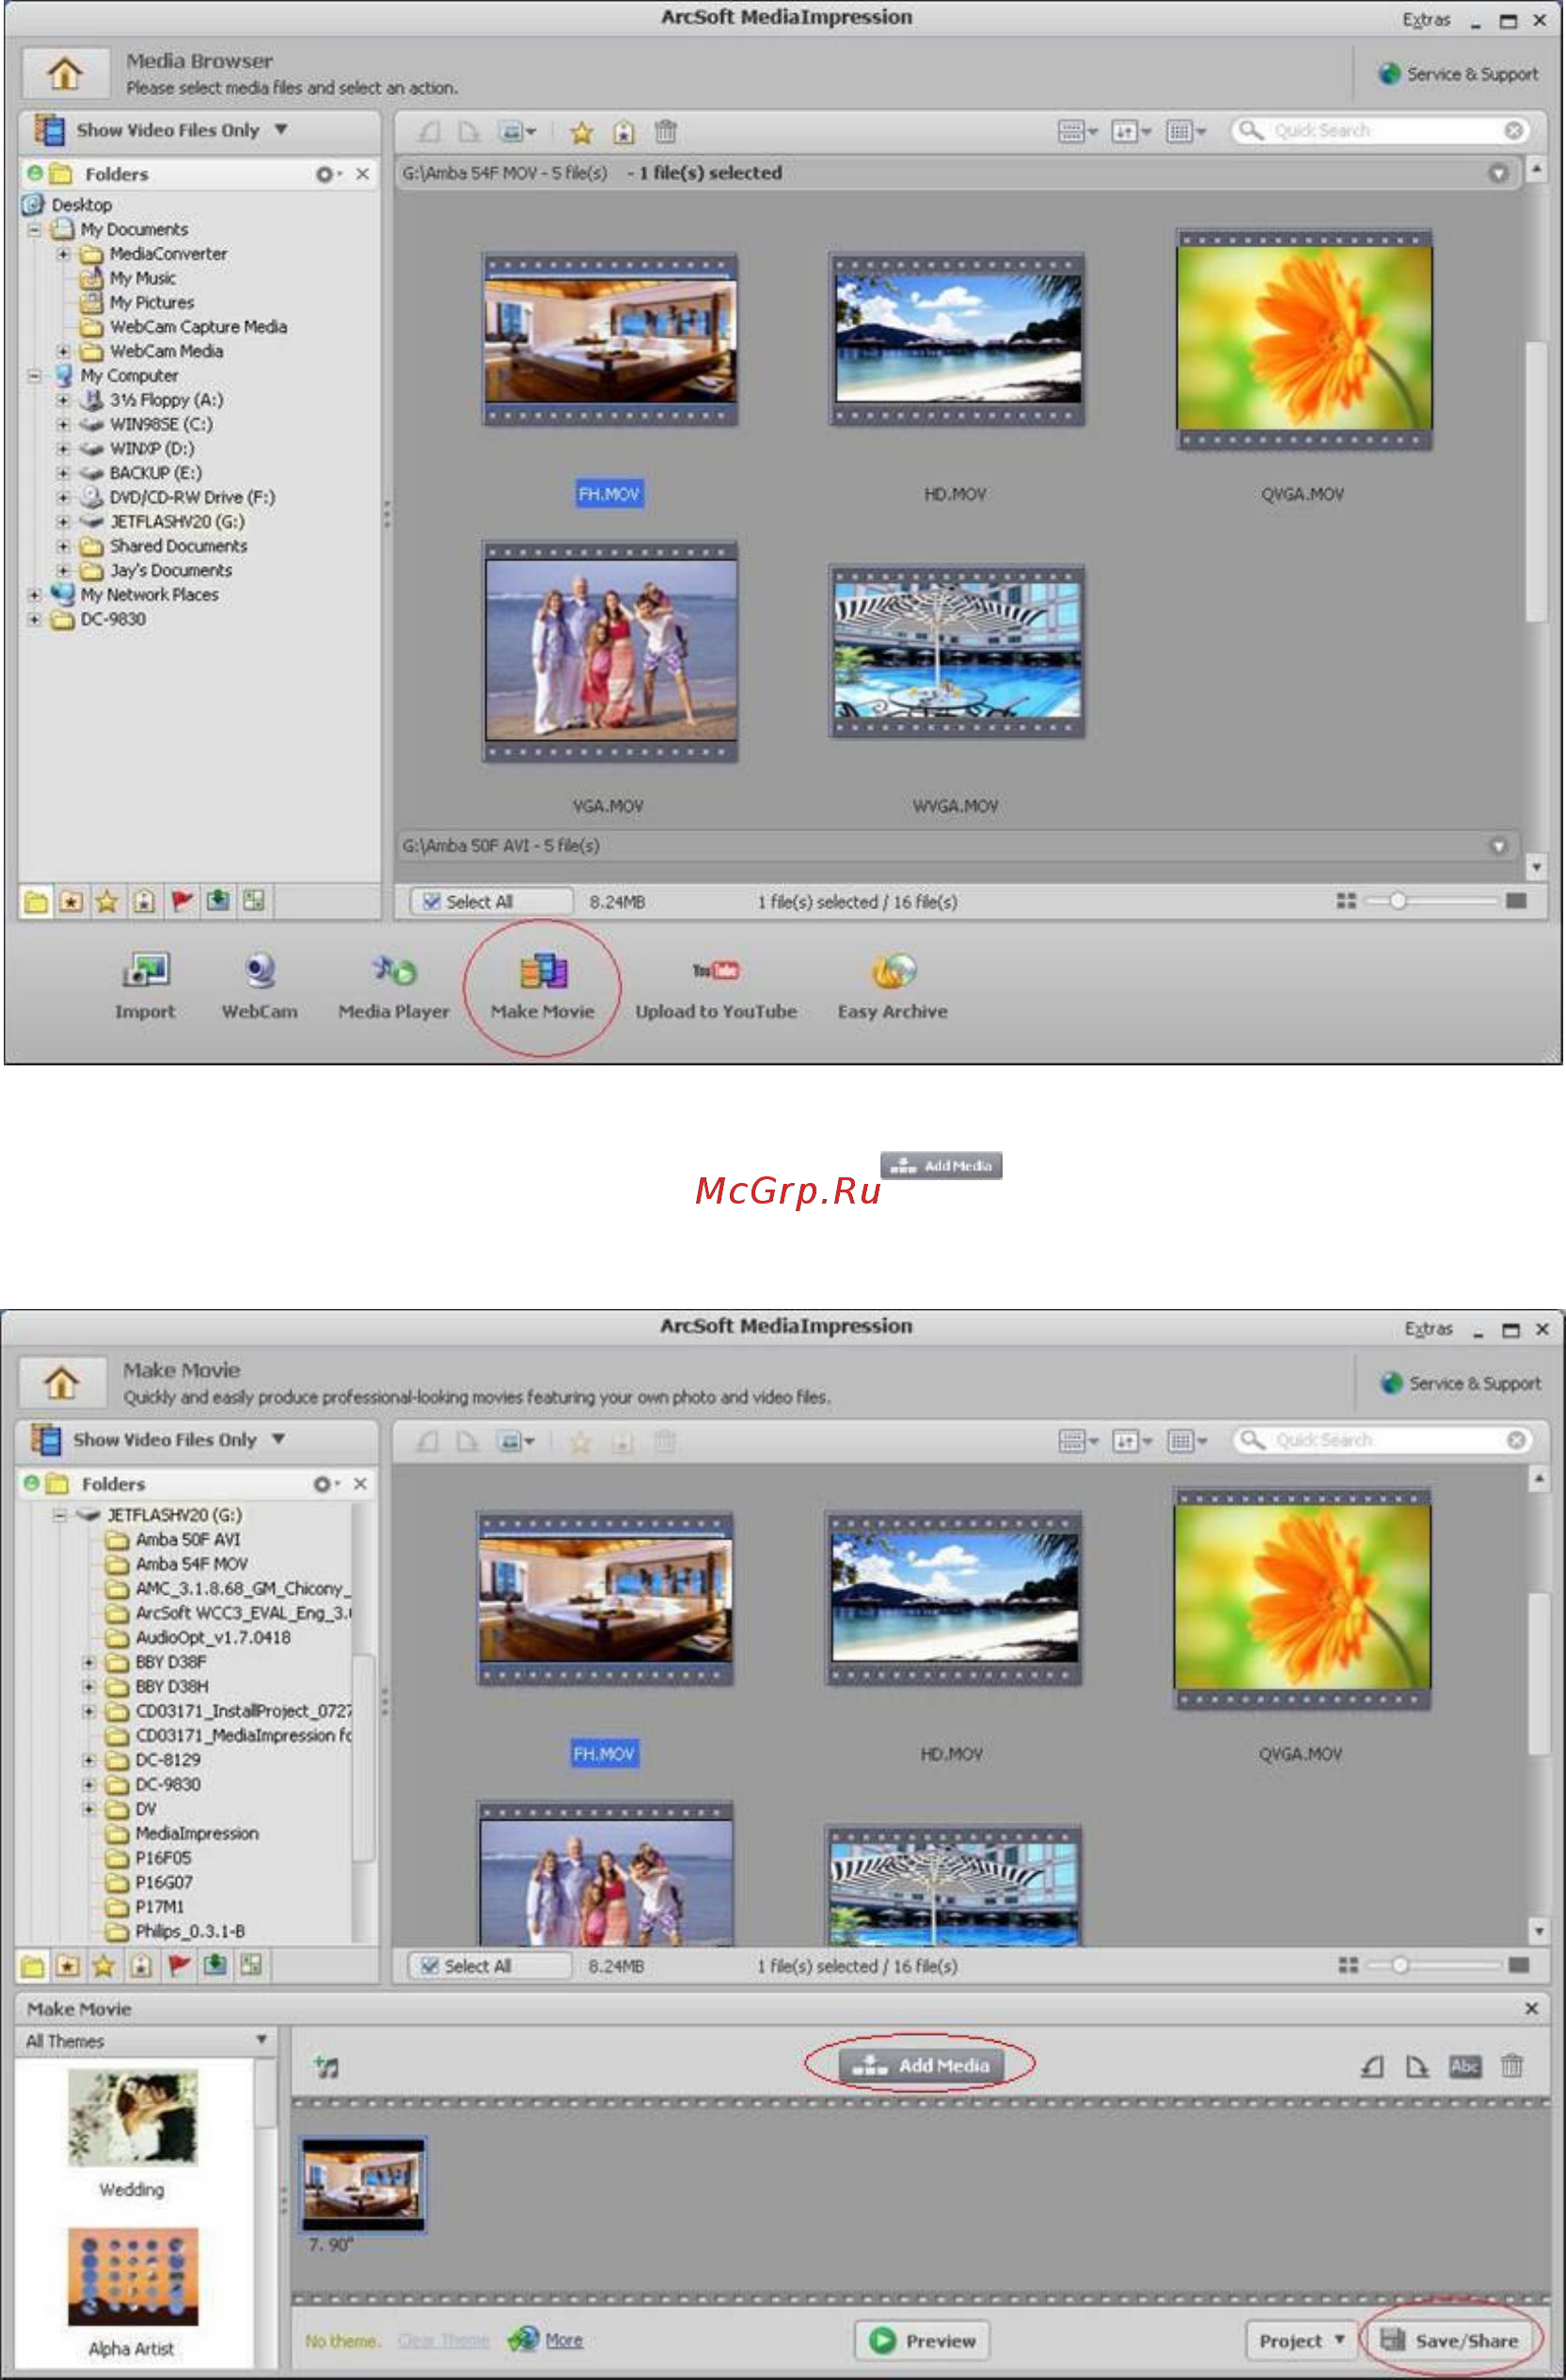Click the flag view icon below Media Browser folder tree

pyautogui.click(x=181, y=901)
